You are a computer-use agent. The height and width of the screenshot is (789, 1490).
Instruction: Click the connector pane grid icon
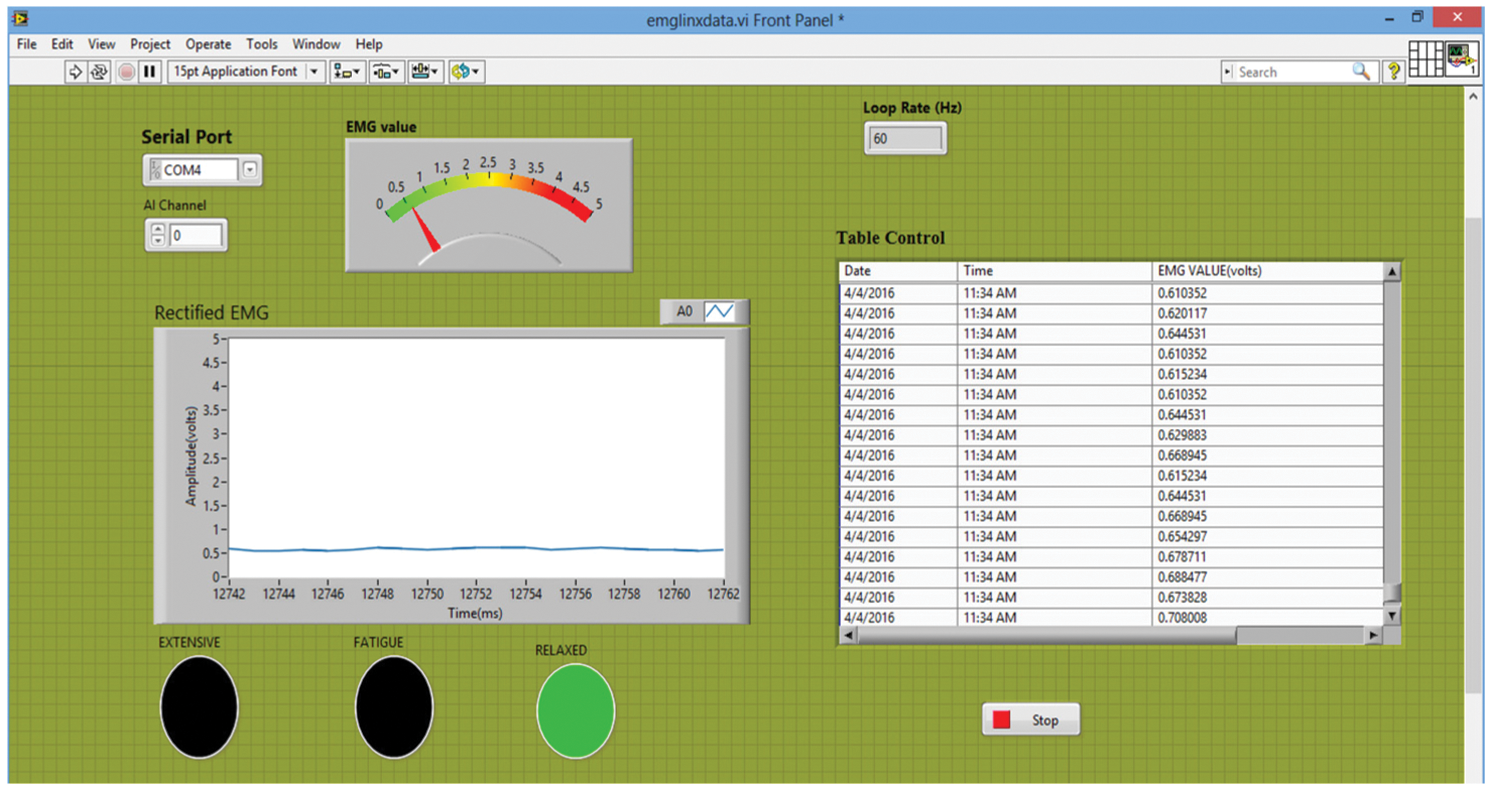tap(1425, 59)
